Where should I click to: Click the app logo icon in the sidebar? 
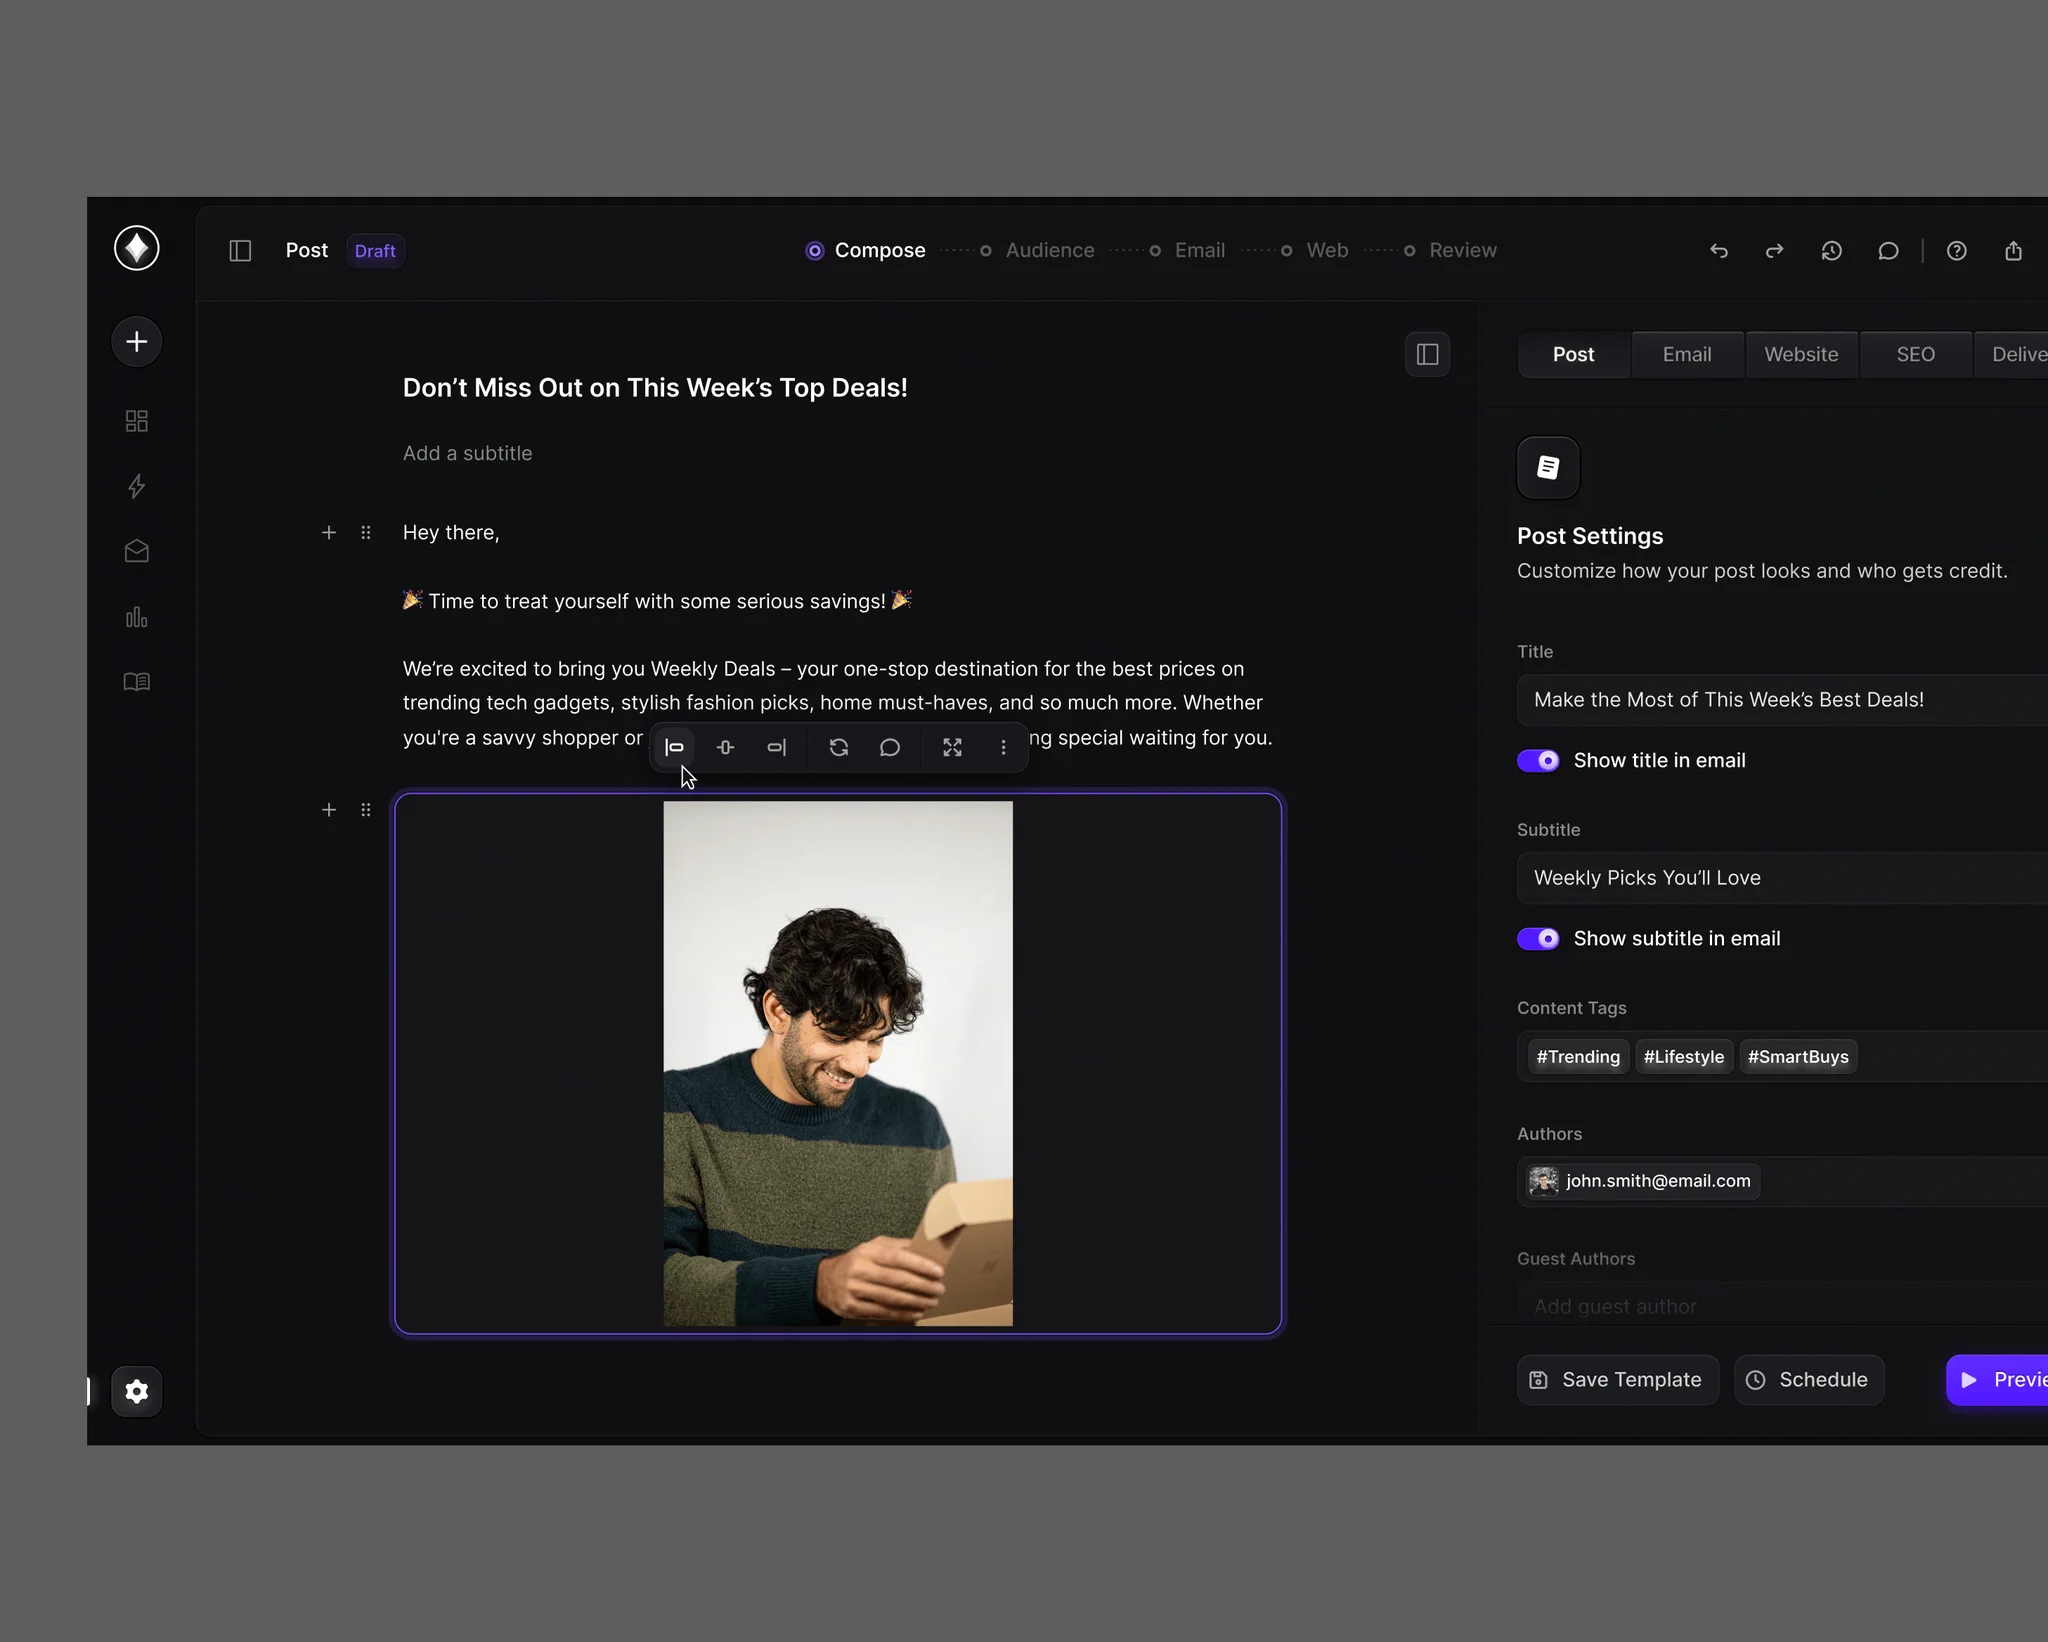(137, 248)
